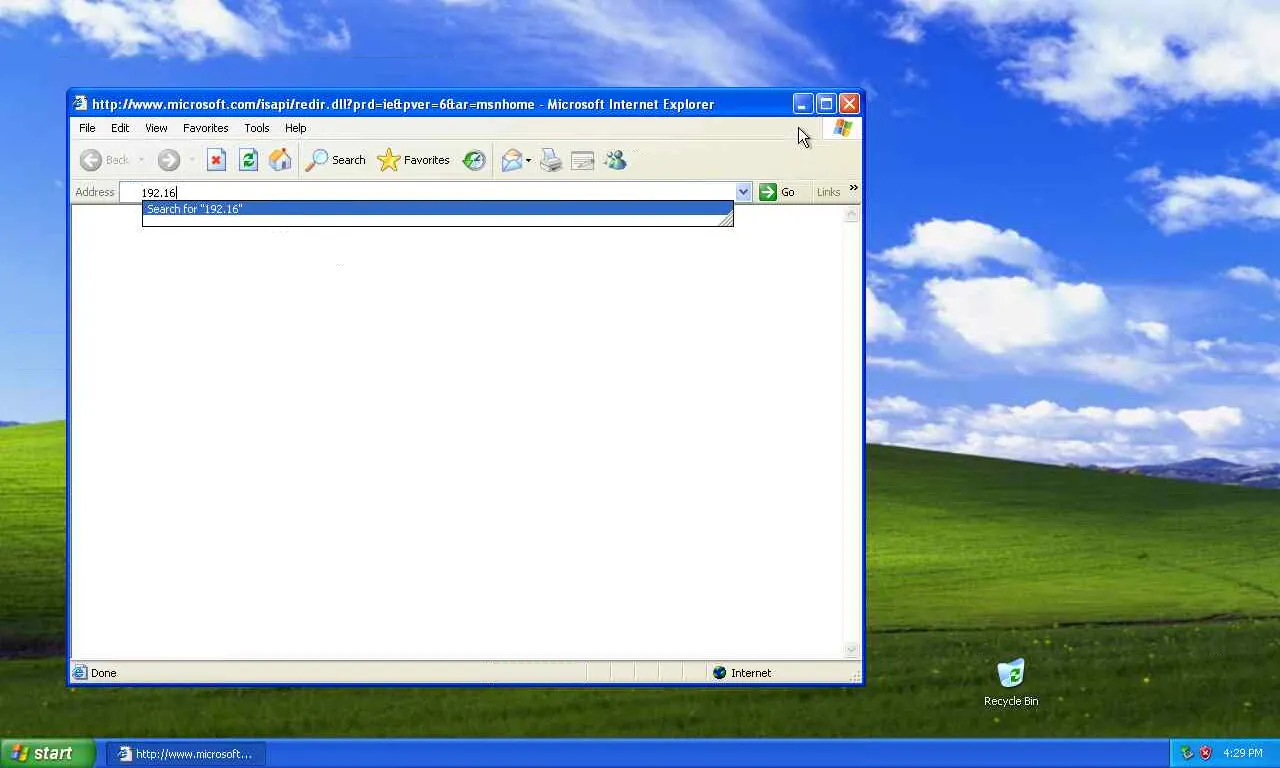Click the Go button

(x=778, y=192)
